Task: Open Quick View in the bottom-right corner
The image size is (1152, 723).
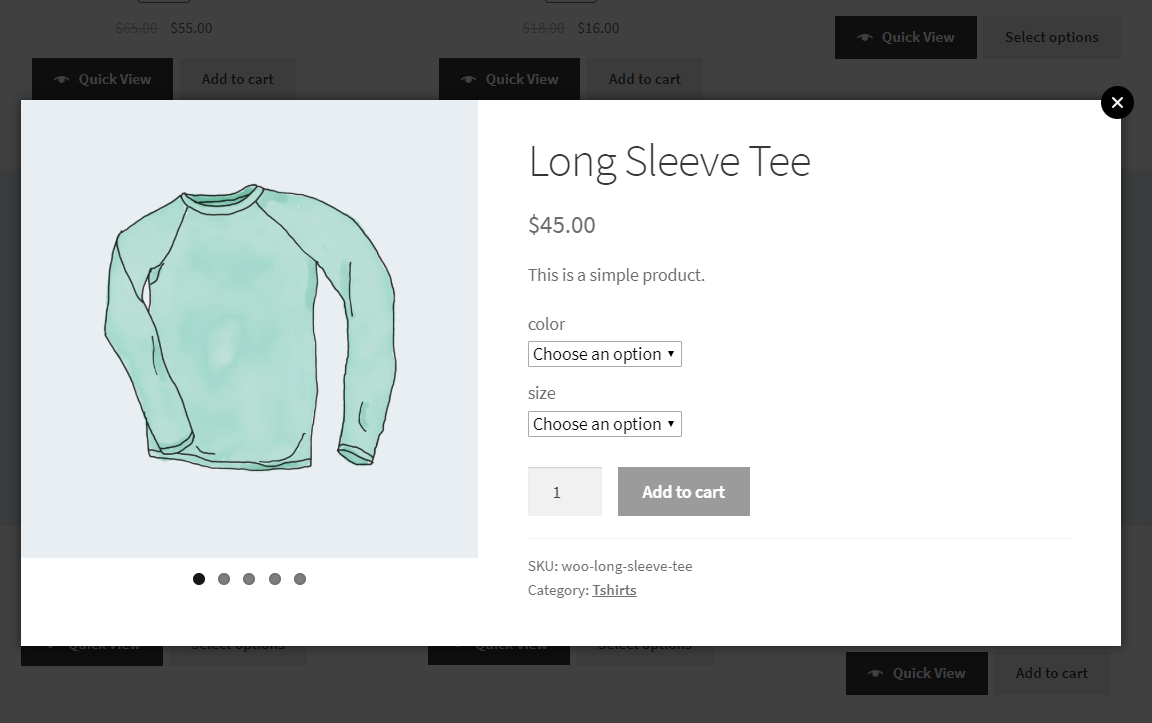Action: point(916,673)
